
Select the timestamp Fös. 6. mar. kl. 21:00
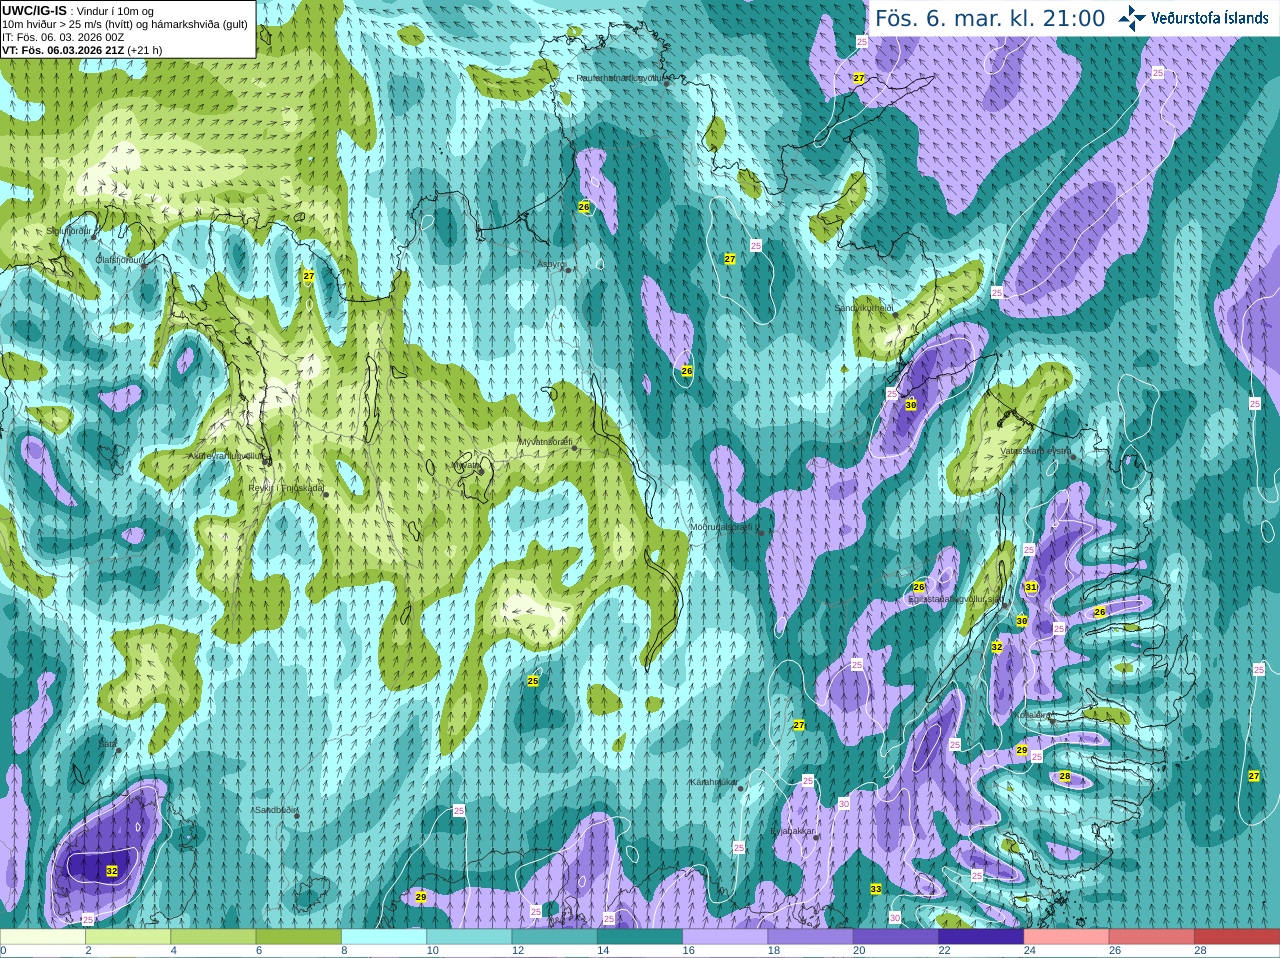pyautogui.click(x=990, y=18)
